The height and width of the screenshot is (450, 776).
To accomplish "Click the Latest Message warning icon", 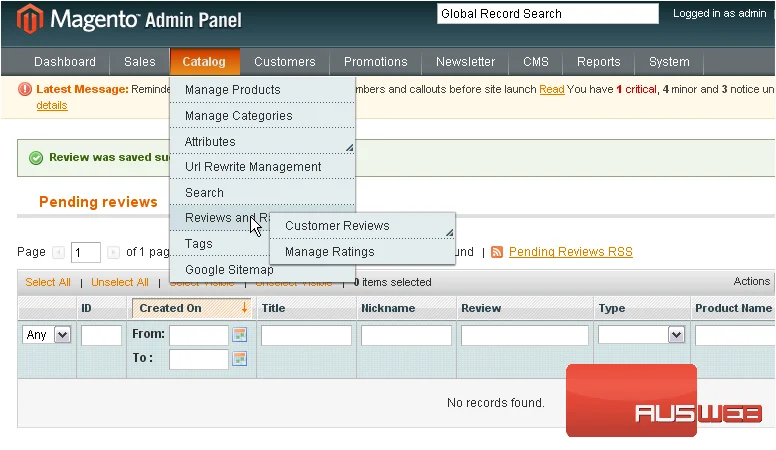I will point(25,89).
